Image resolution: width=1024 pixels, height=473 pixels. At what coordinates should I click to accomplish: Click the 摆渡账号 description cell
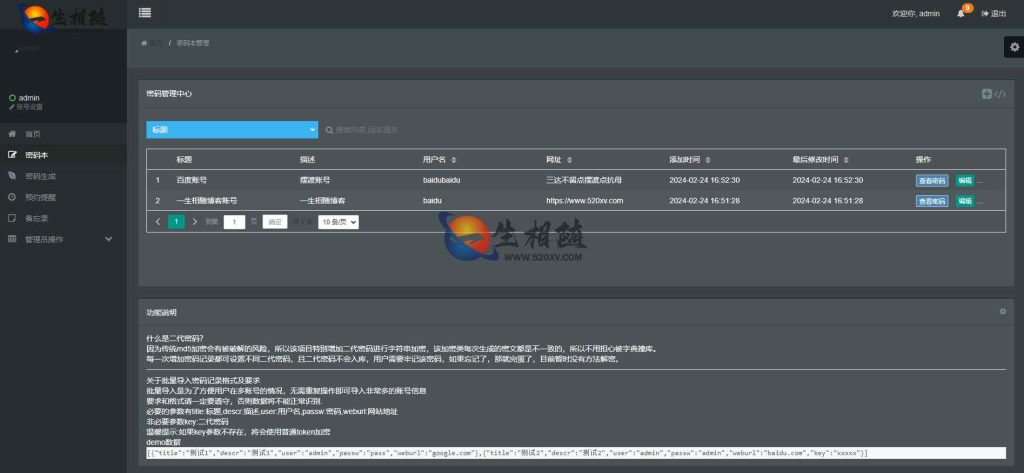(x=315, y=180)
